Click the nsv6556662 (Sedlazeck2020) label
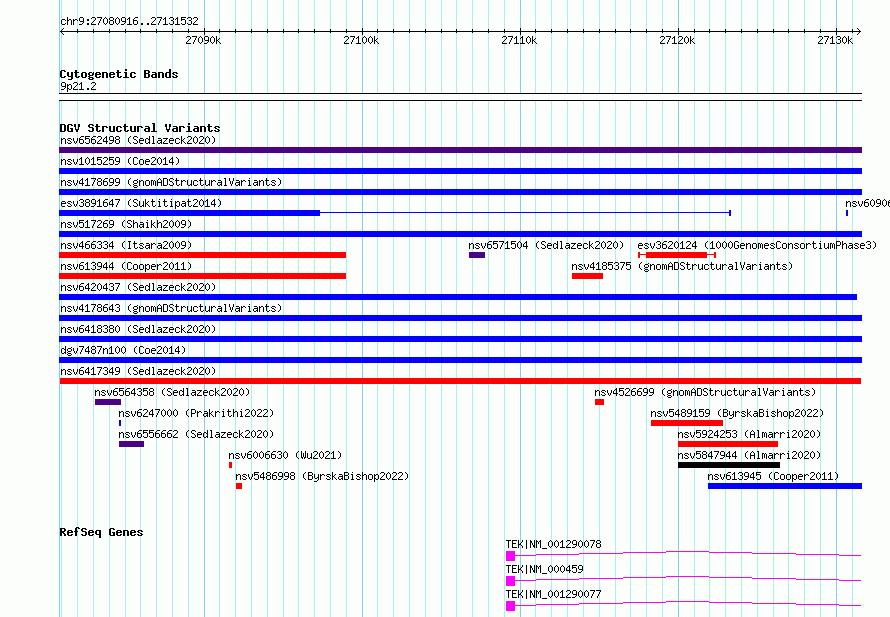The height and width of the screenshot is (617, 890). (196, 434)
